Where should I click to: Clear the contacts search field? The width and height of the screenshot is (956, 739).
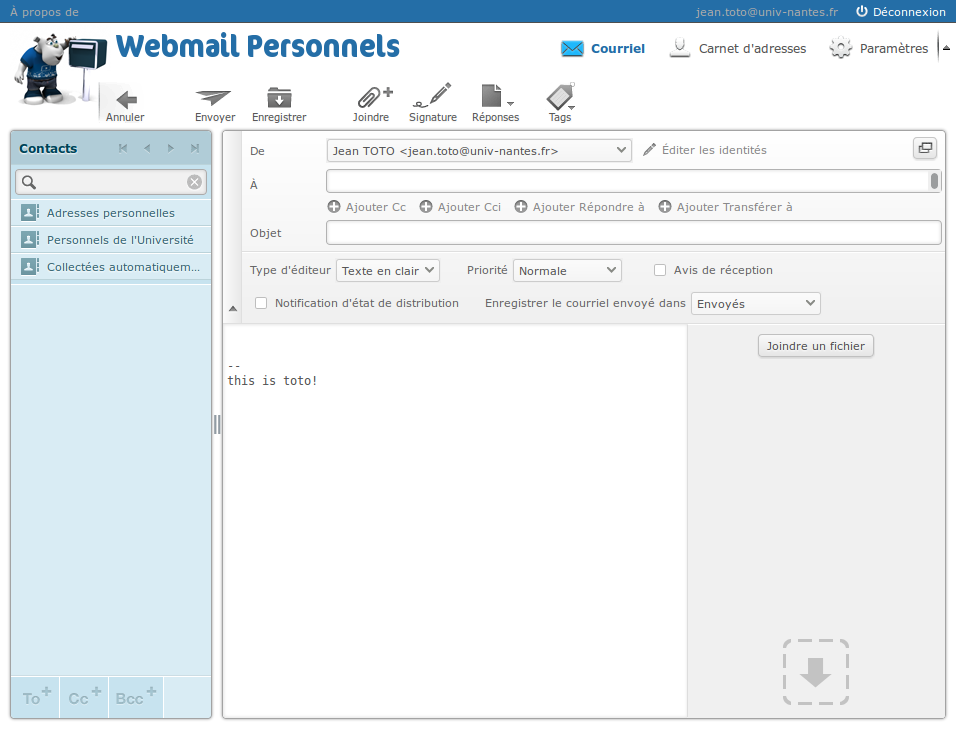[194, 182]
